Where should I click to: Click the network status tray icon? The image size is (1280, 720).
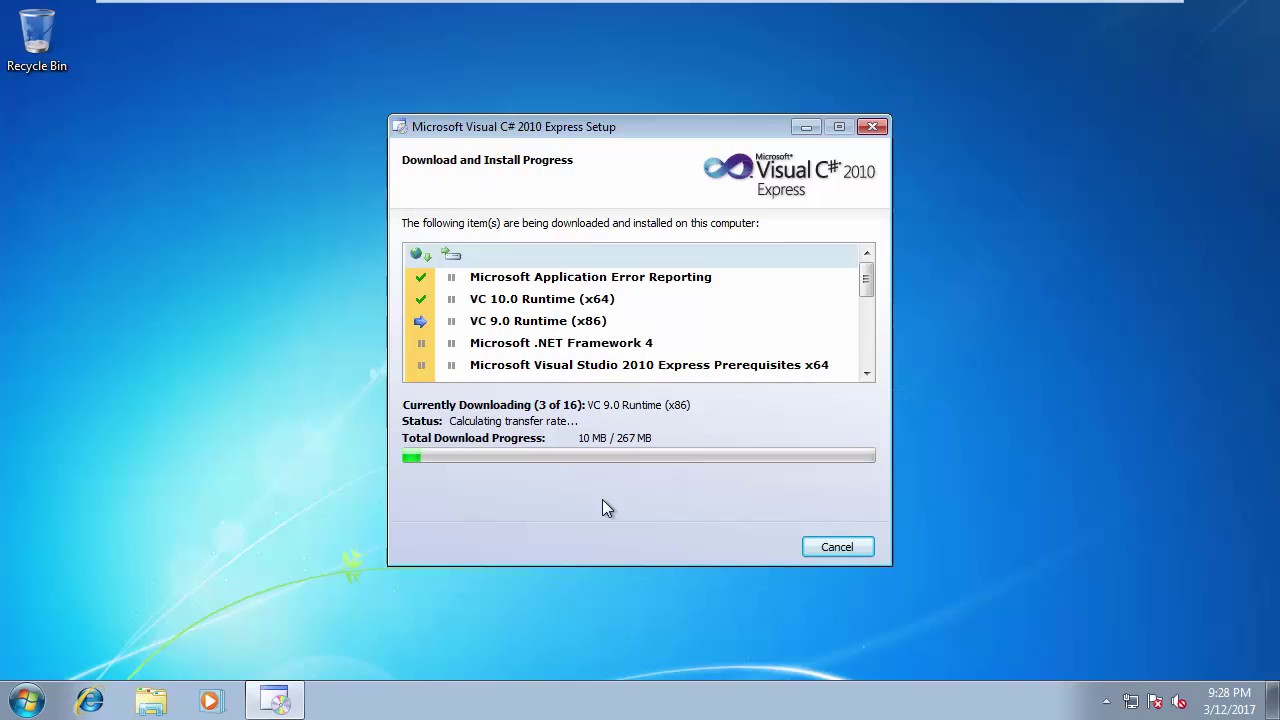(x=1131, y=702)
